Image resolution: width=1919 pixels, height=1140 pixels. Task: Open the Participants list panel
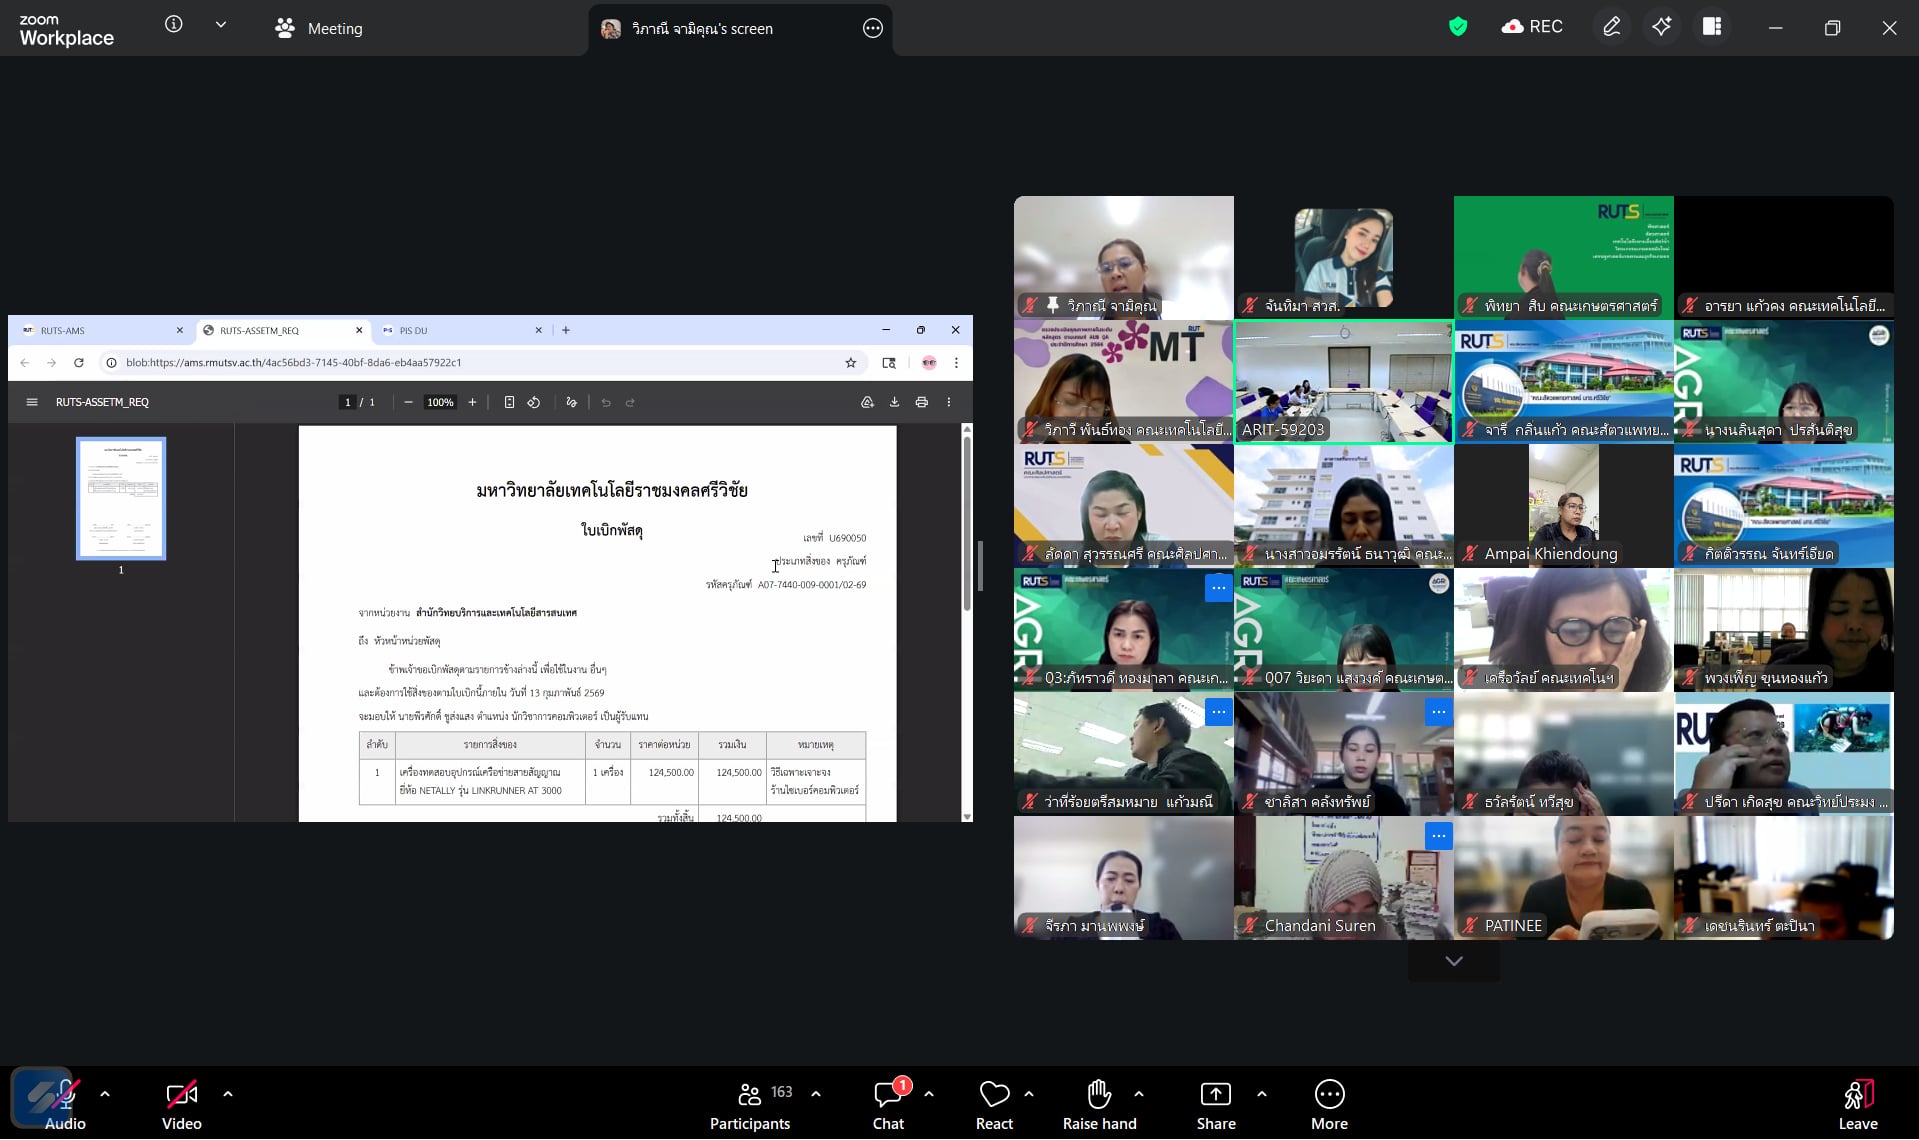click(x=750, y=1105)
